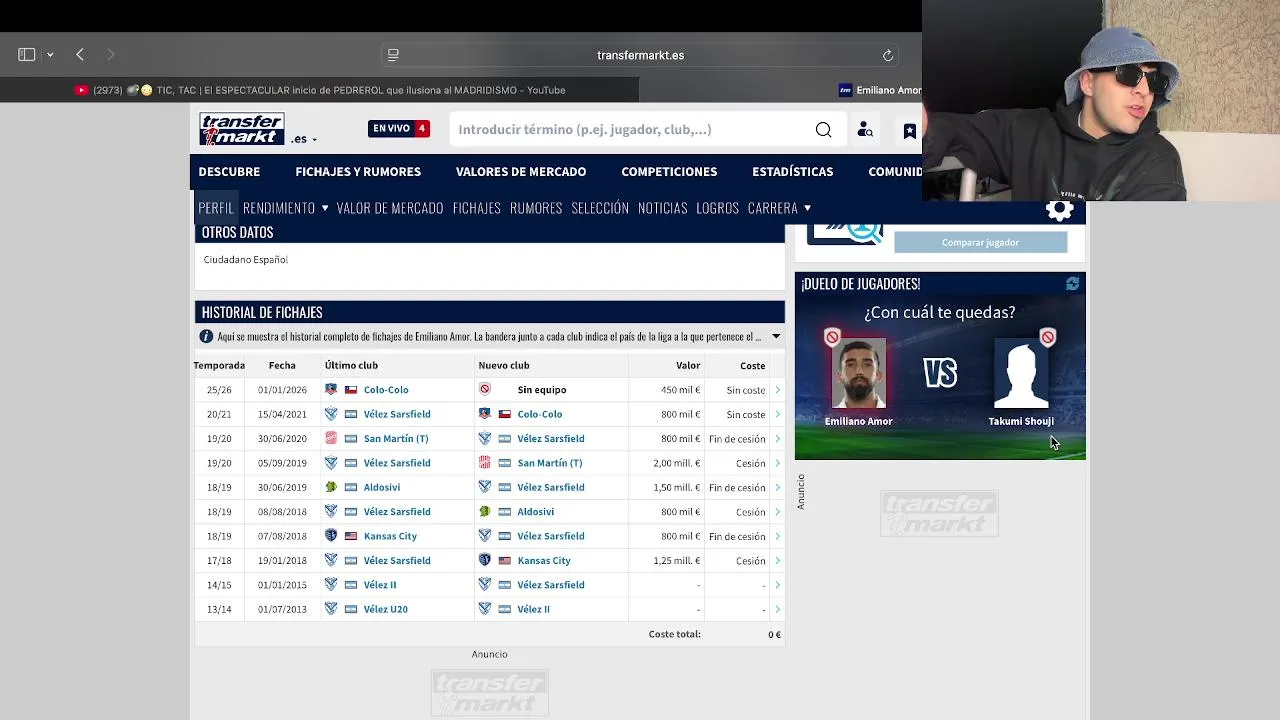
Task: Open details arrow for 07/08/2018 transfer
Action: click(x=777, y=536)
